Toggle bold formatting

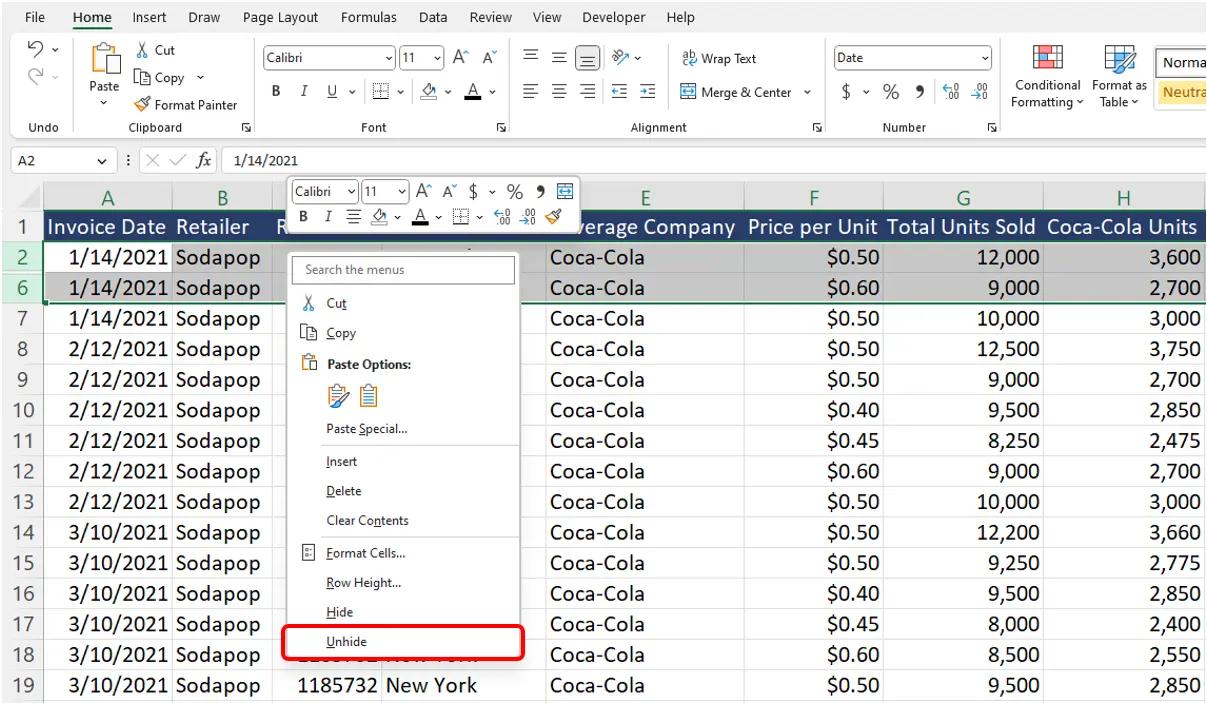point(276,90)
